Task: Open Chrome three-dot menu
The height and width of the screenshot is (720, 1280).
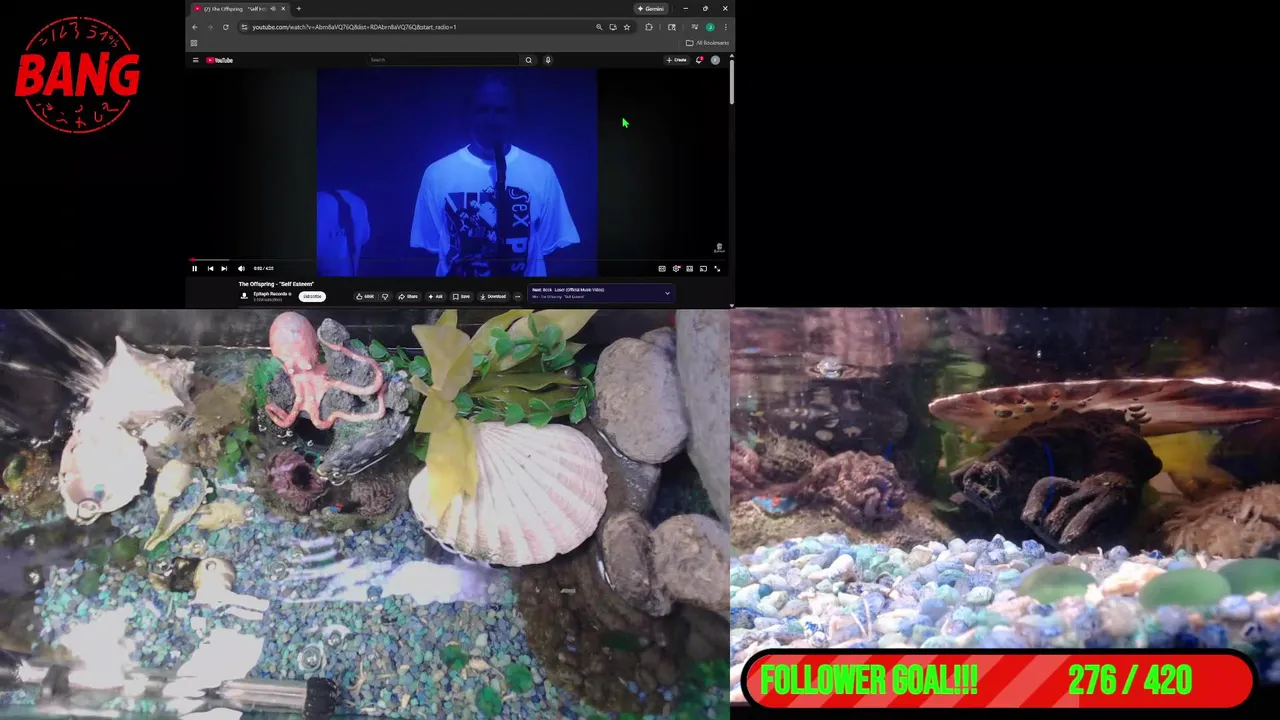Action: [x=726, y=27]
